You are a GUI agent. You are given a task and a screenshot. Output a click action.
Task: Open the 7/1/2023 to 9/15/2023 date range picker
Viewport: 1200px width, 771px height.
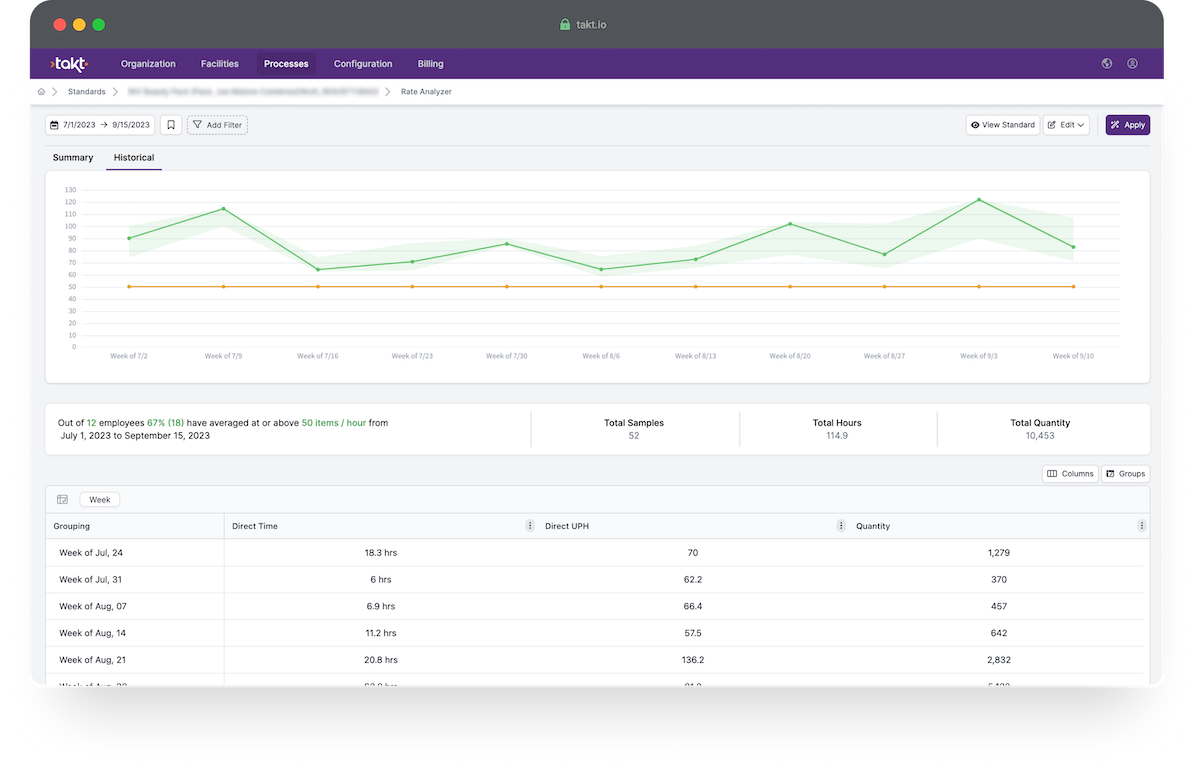100,125
